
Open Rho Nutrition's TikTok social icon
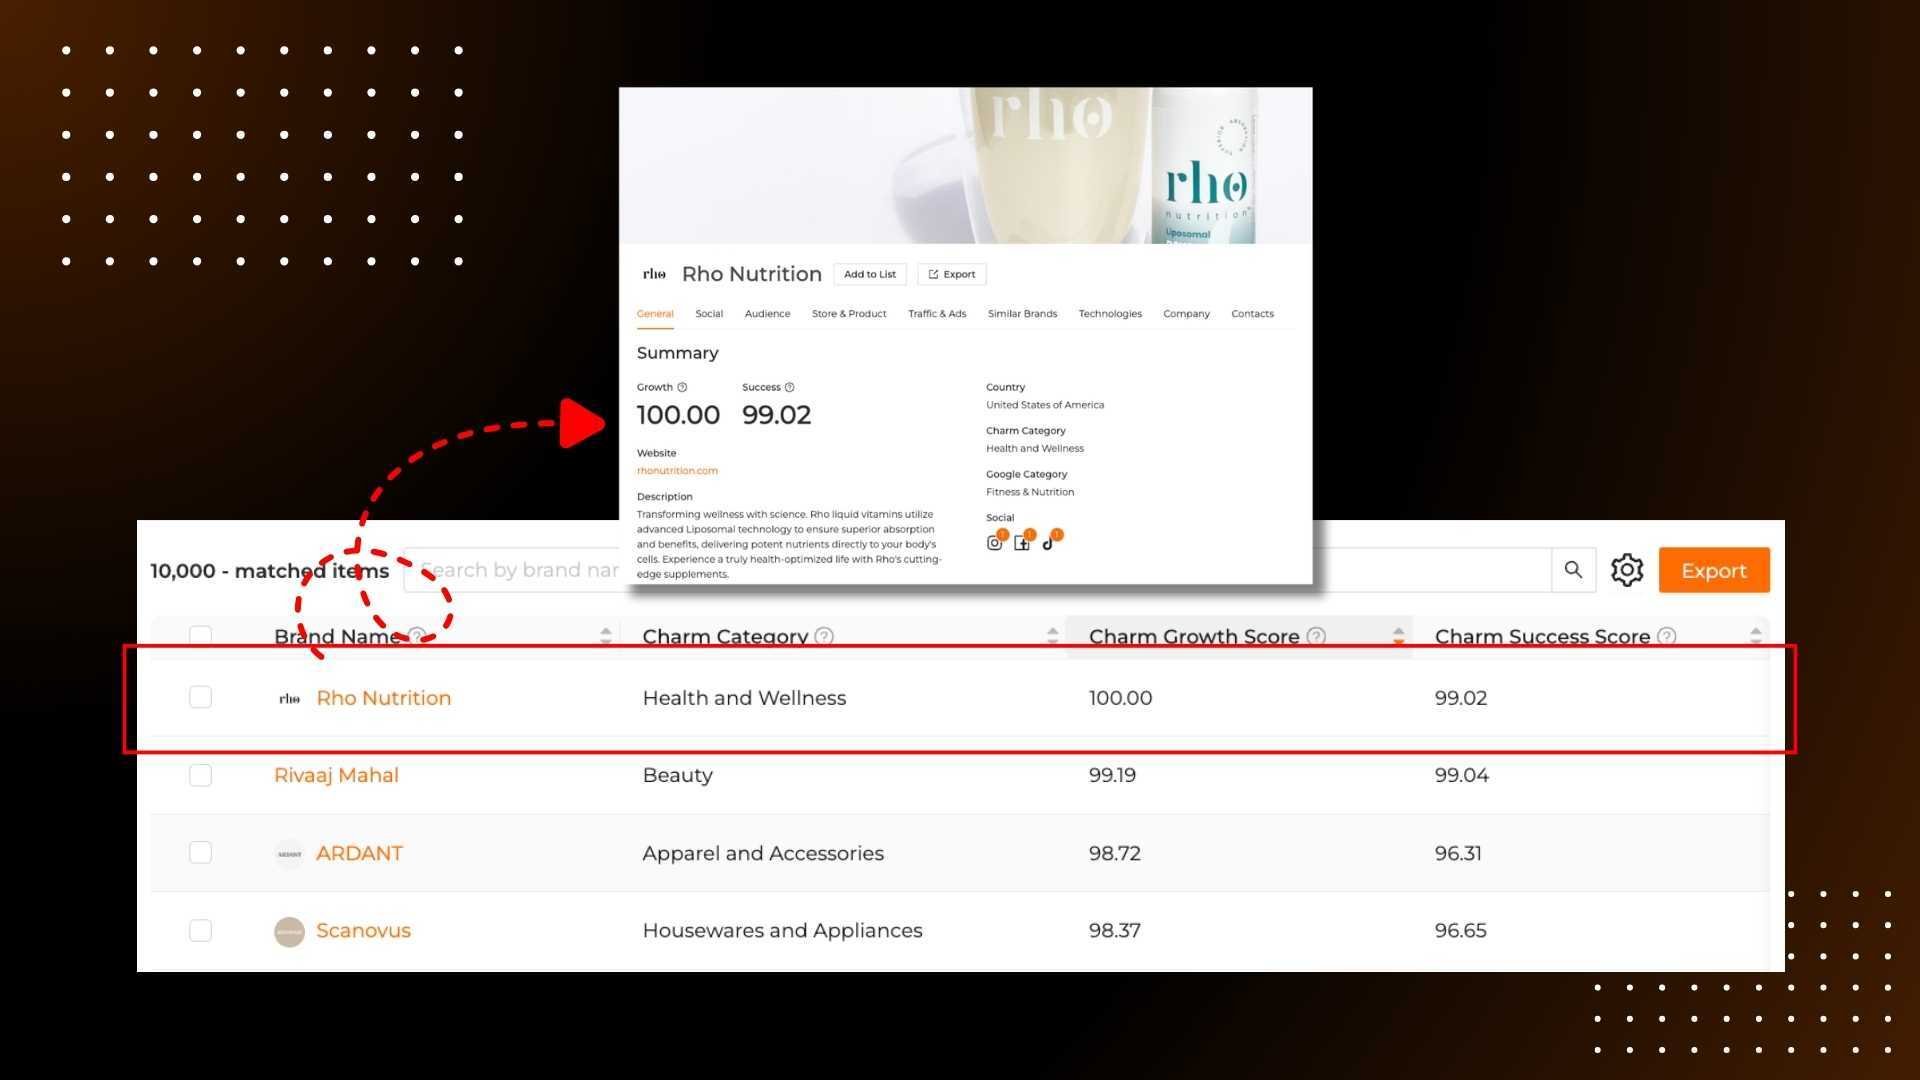[x=1049, y=543]
